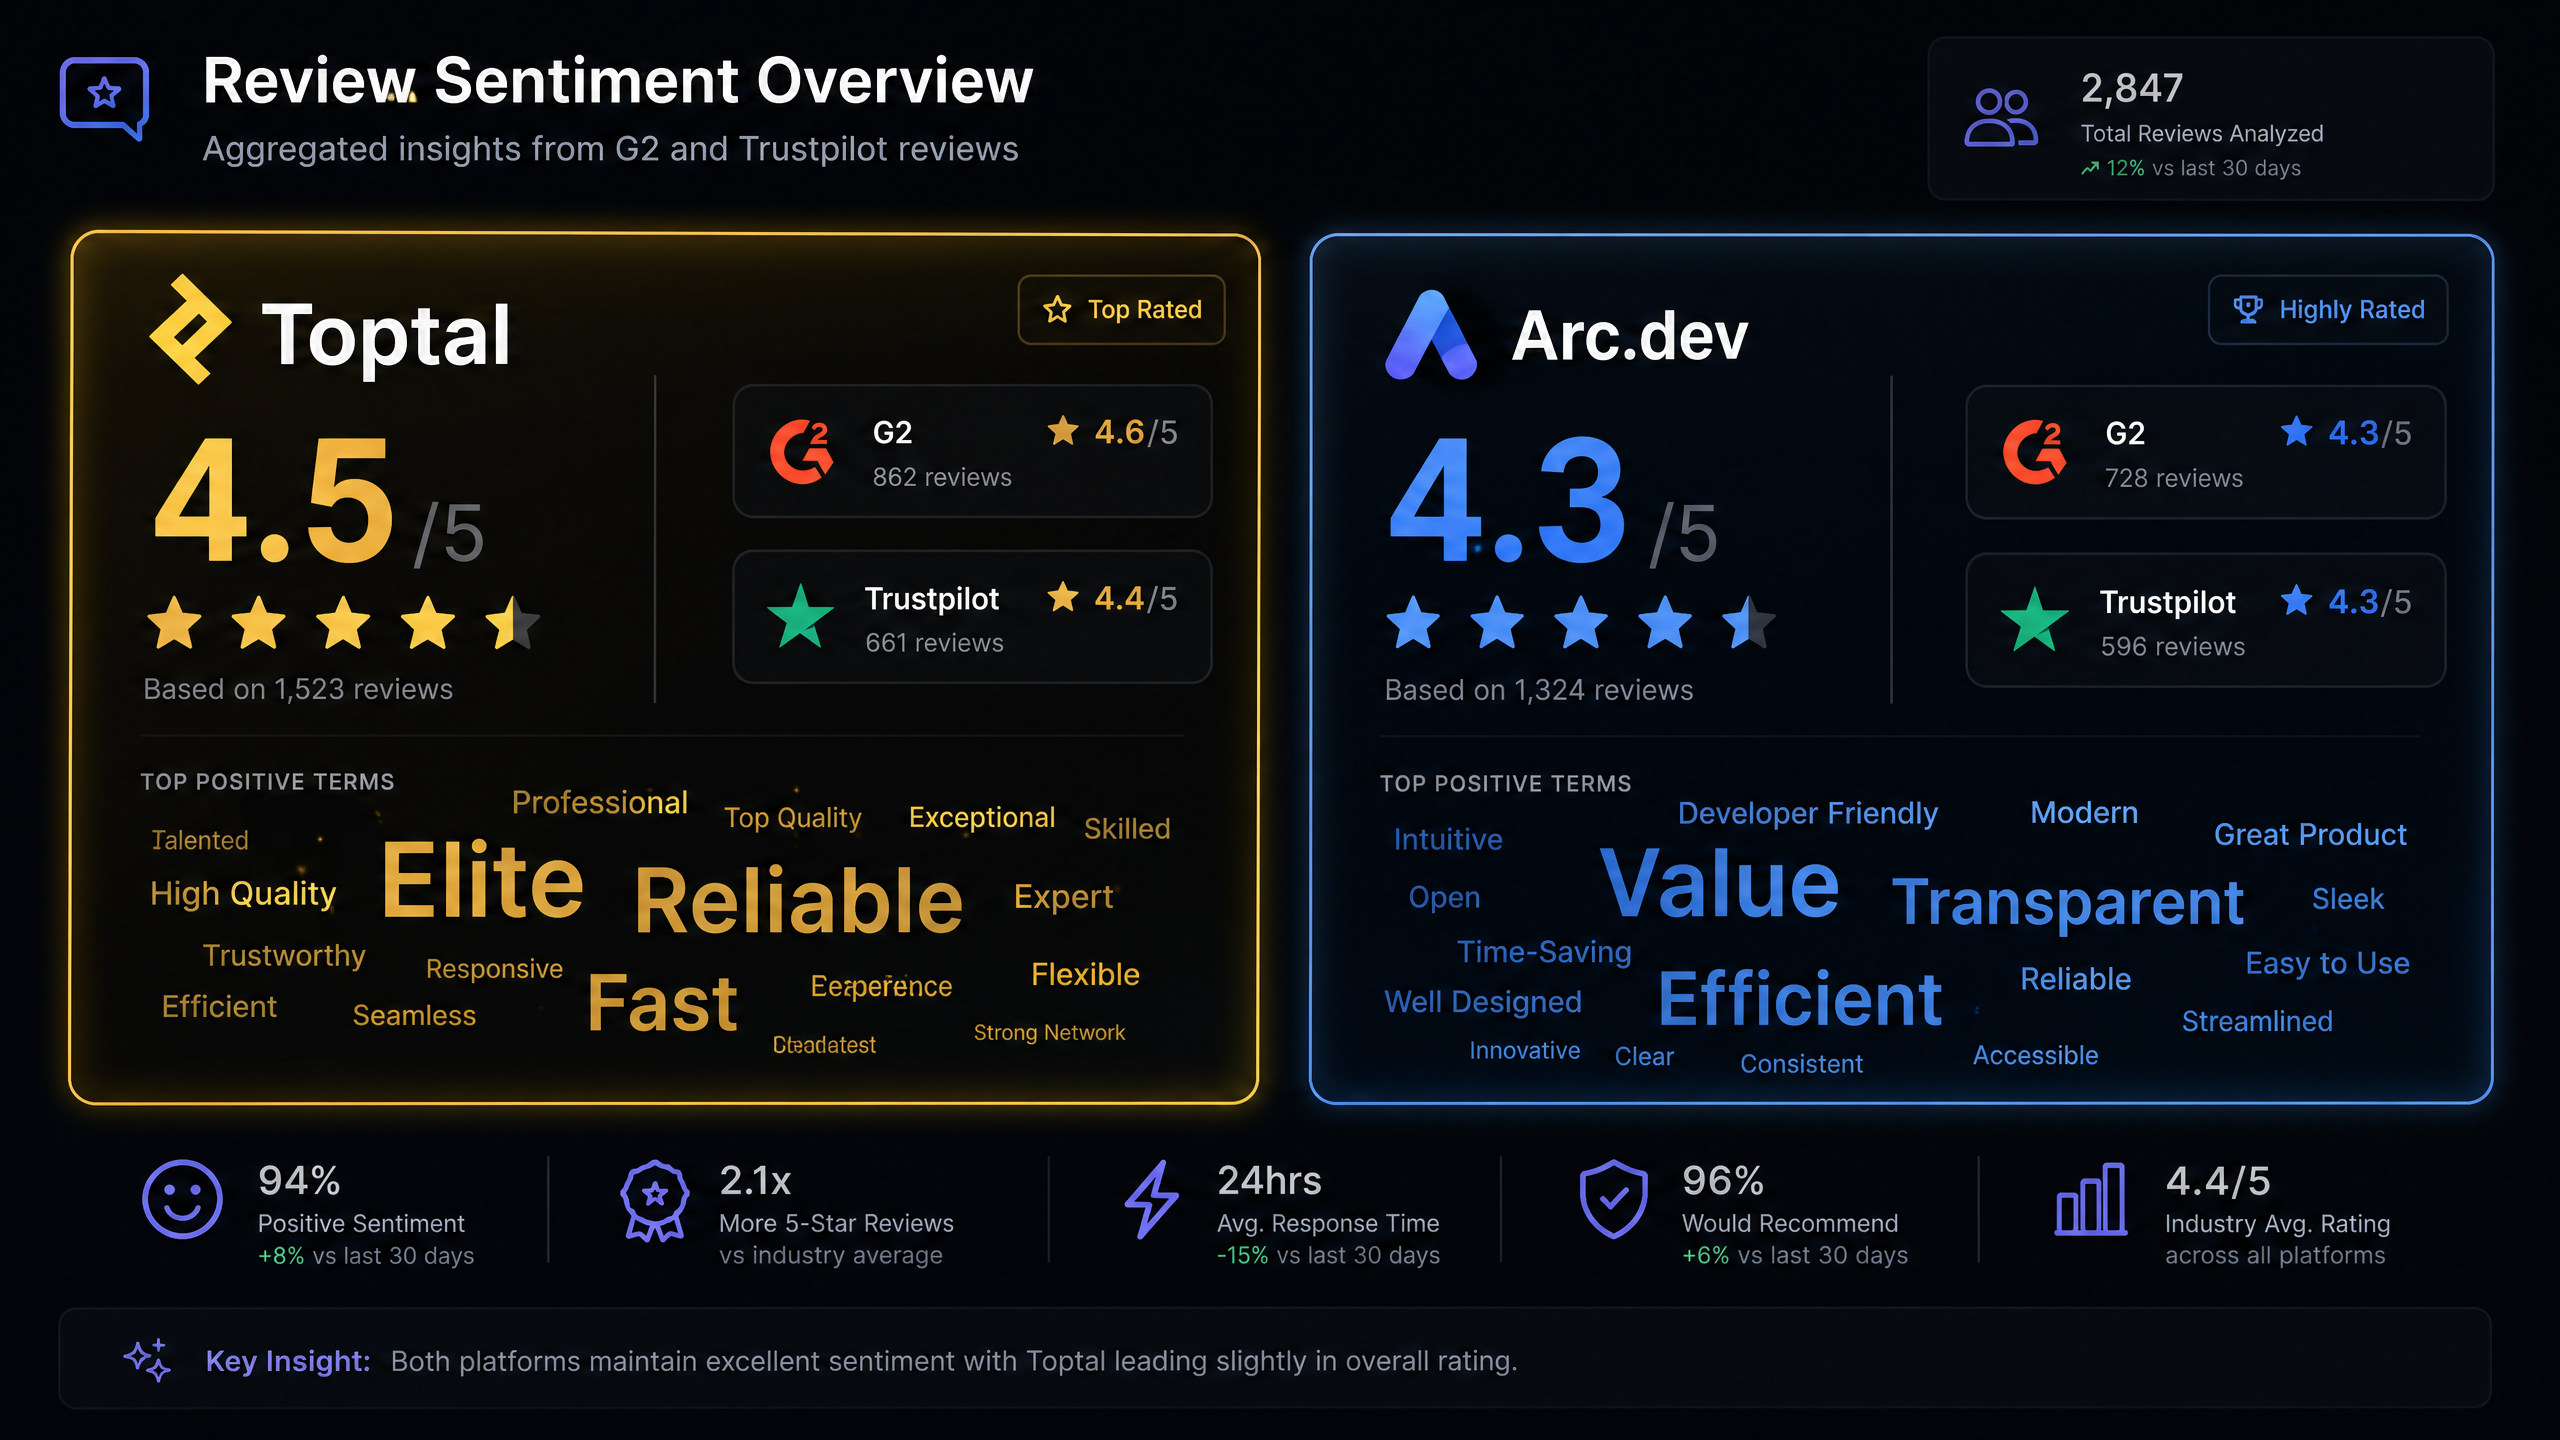Click the shield checkmark Would Recommend icon

[1613, 1199]
